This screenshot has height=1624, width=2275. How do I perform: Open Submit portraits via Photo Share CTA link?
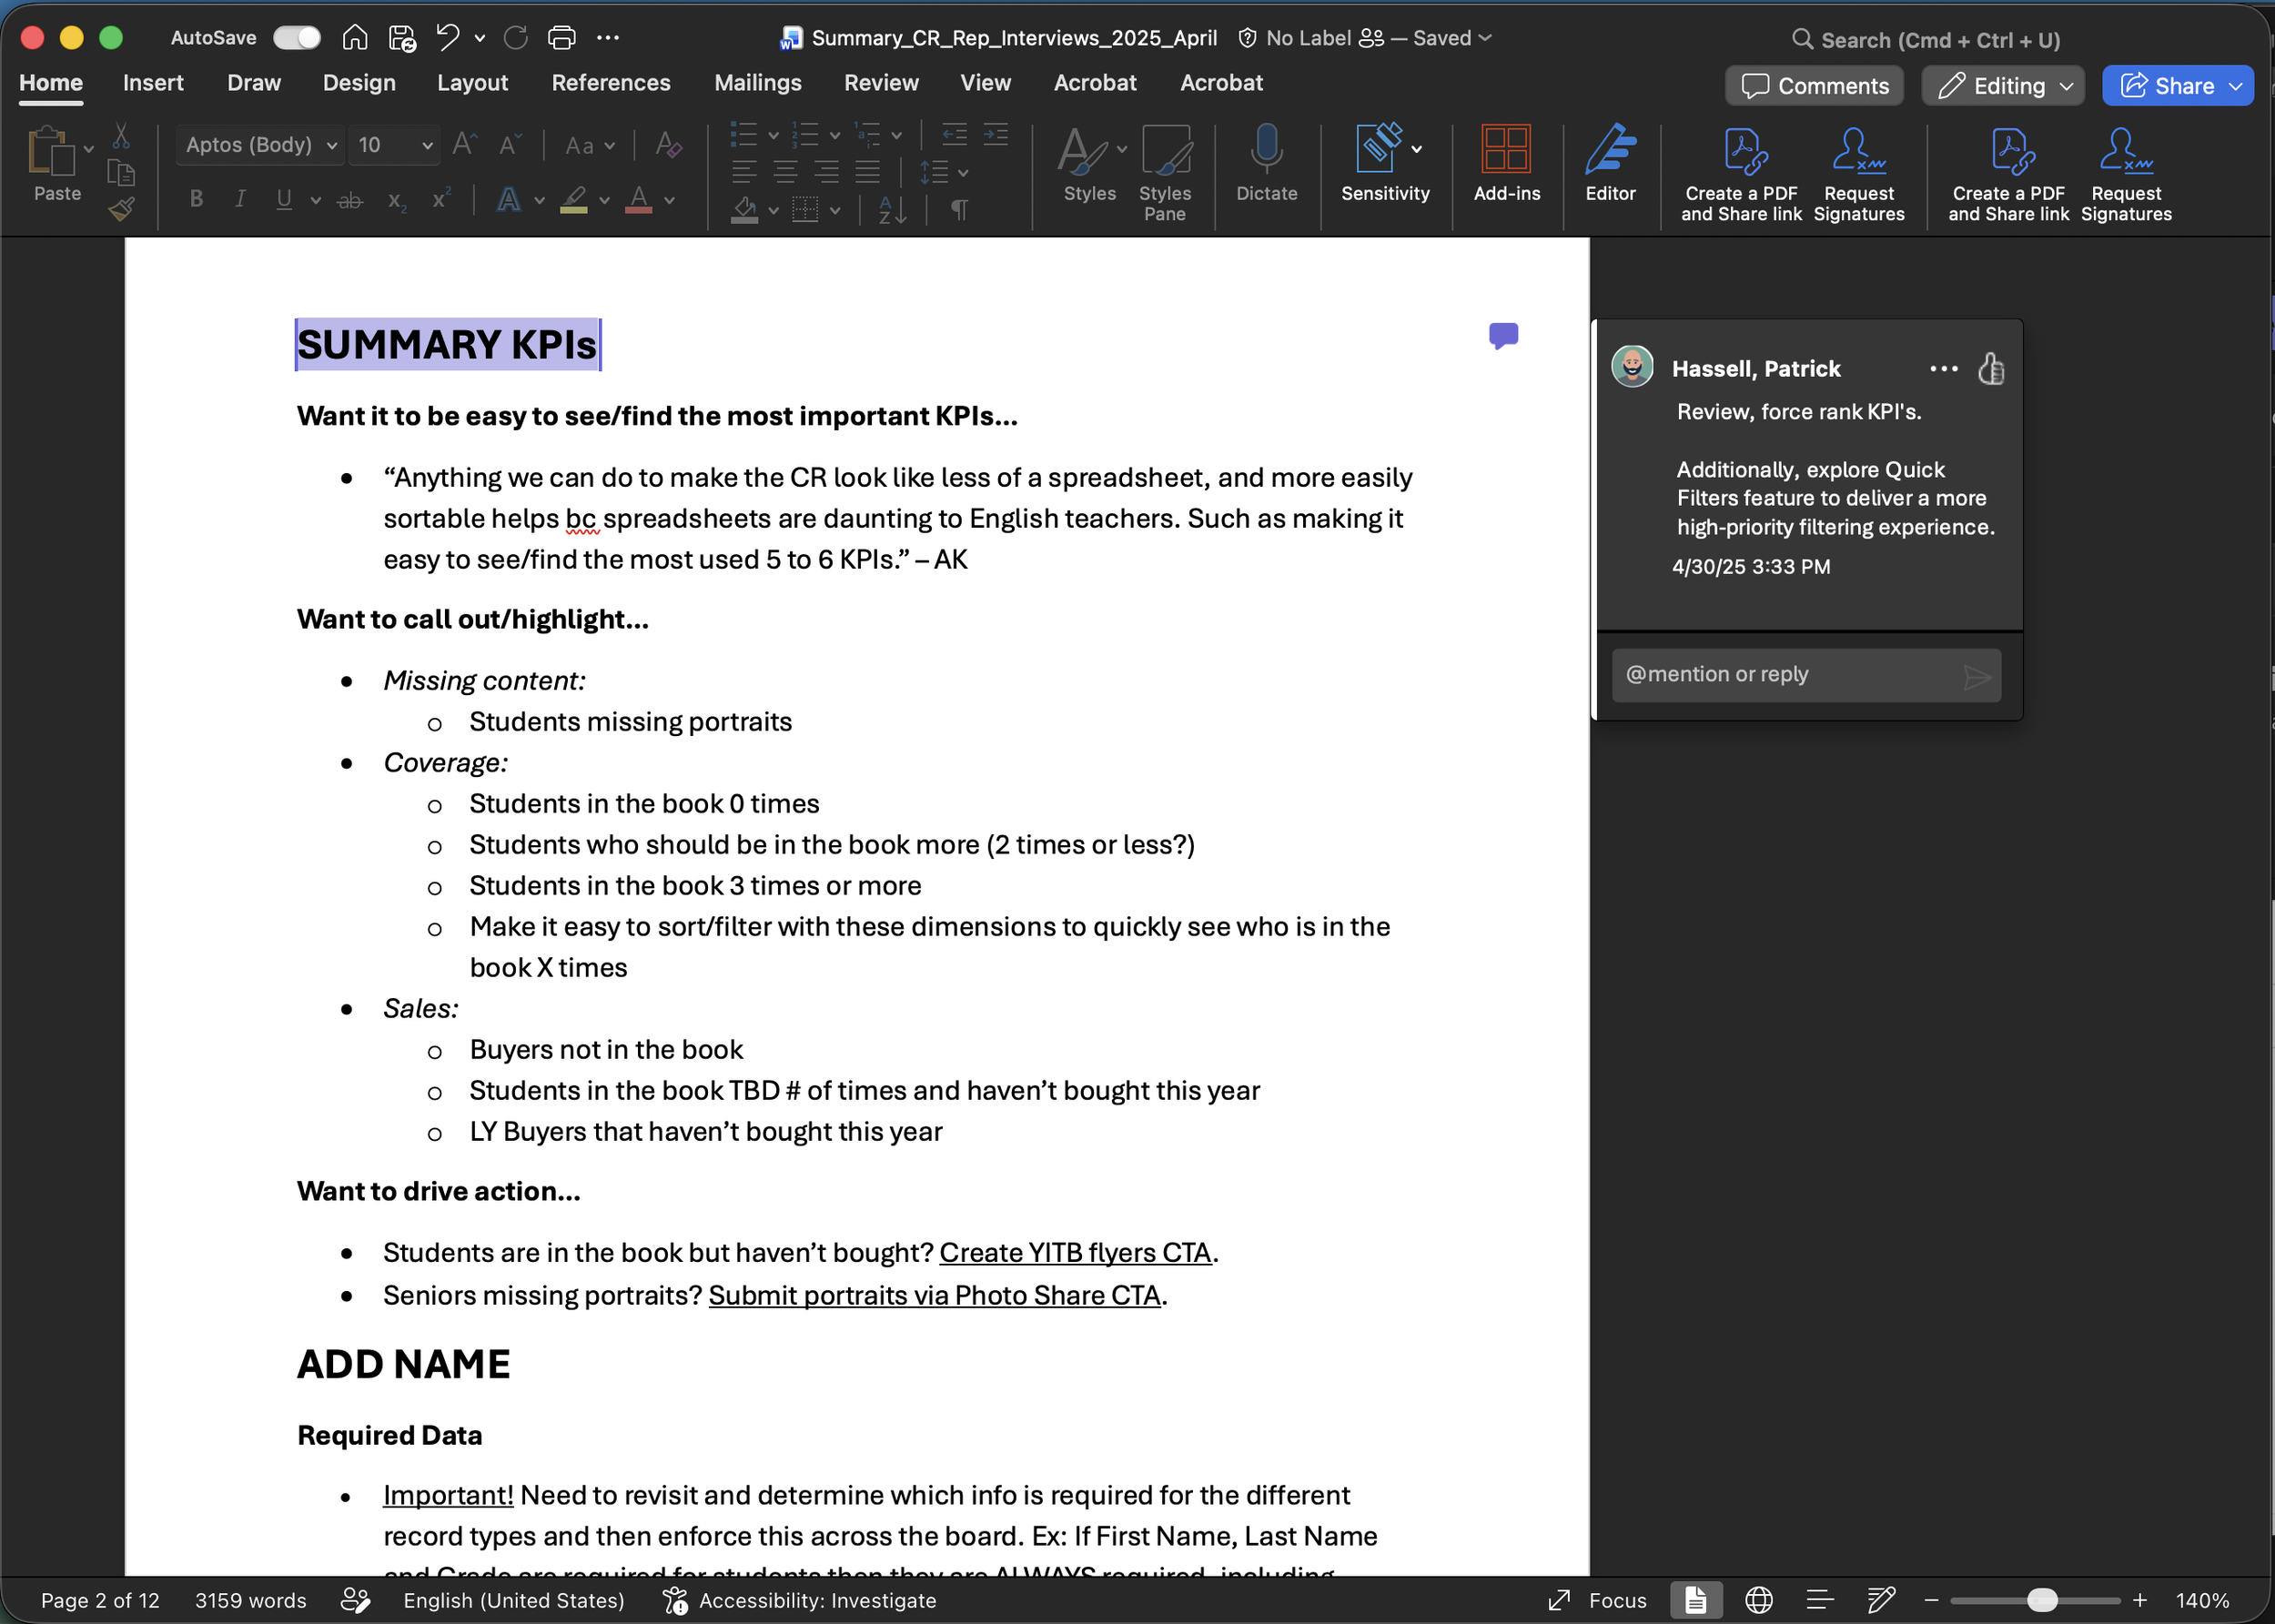pos(934,1296)
